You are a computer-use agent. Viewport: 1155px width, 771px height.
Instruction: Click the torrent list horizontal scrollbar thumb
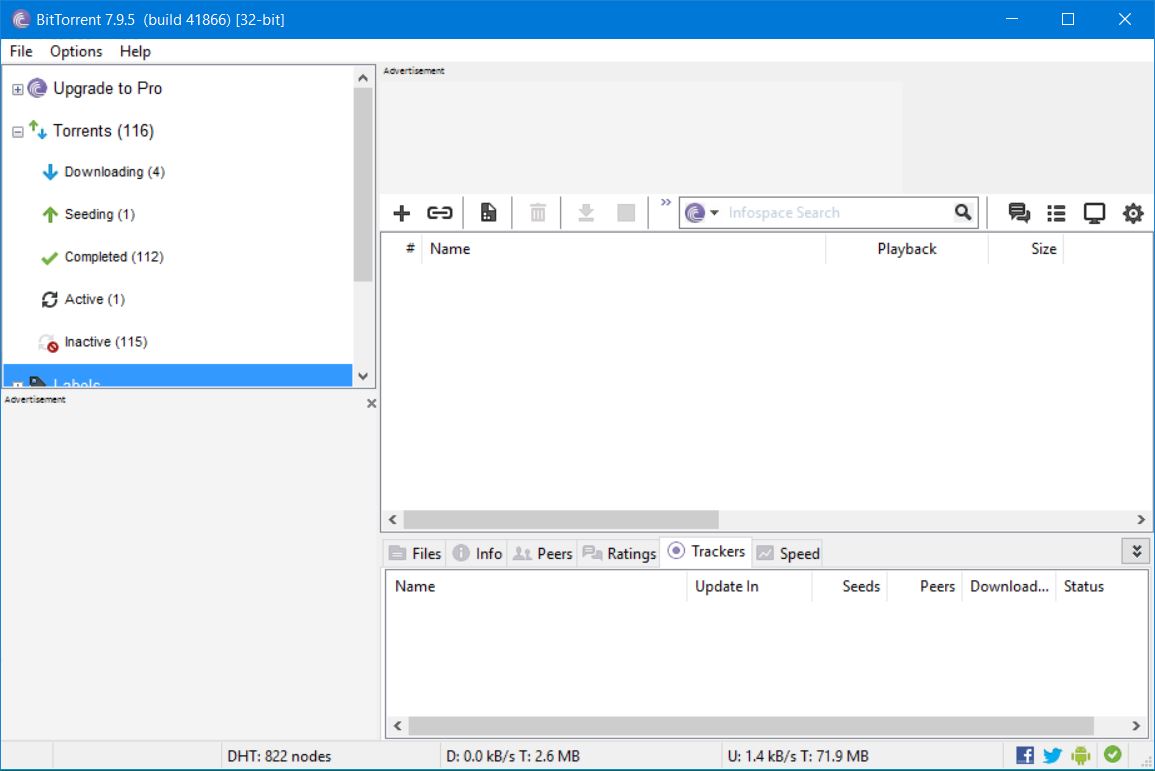coord(561,520)
